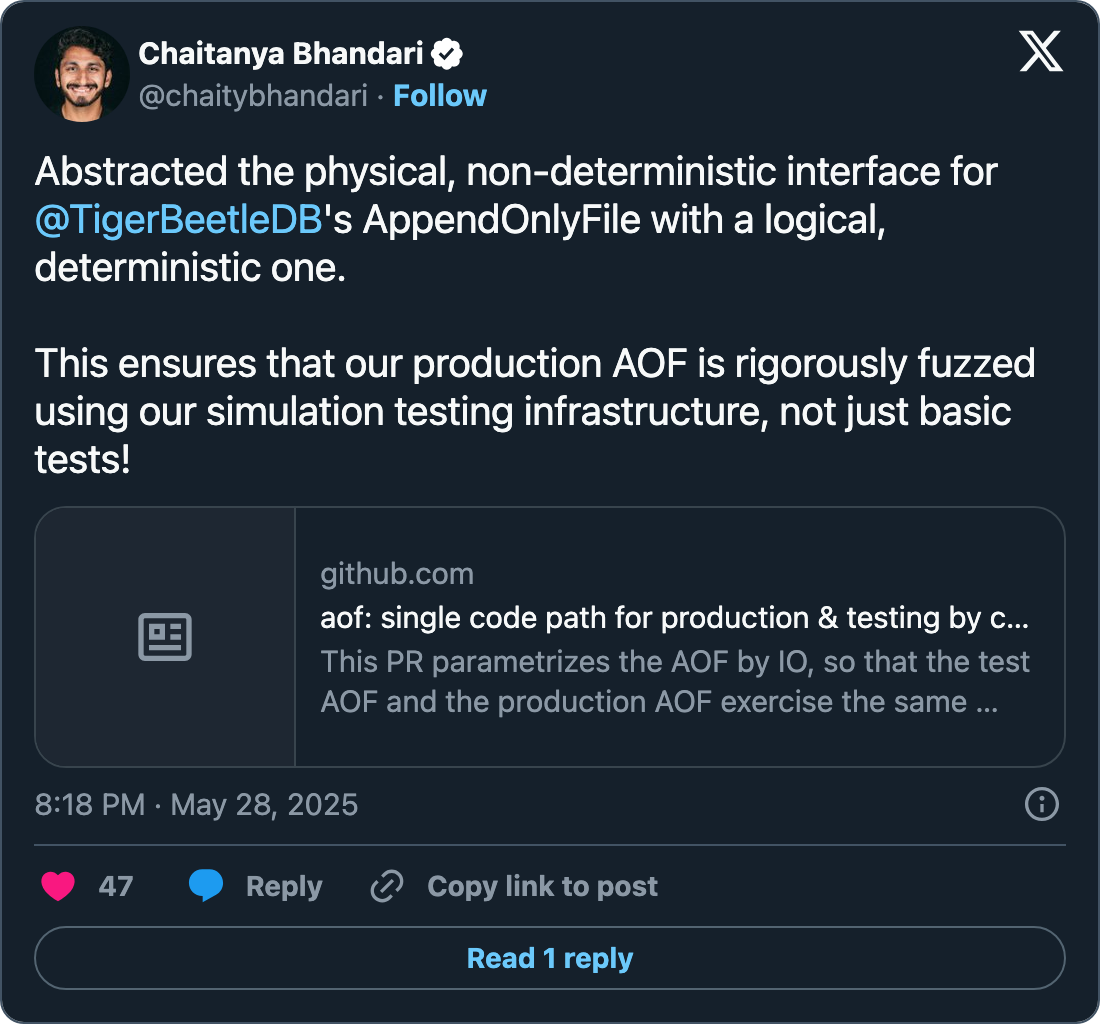Click the PR description preview text

click(x=674, y=681)
